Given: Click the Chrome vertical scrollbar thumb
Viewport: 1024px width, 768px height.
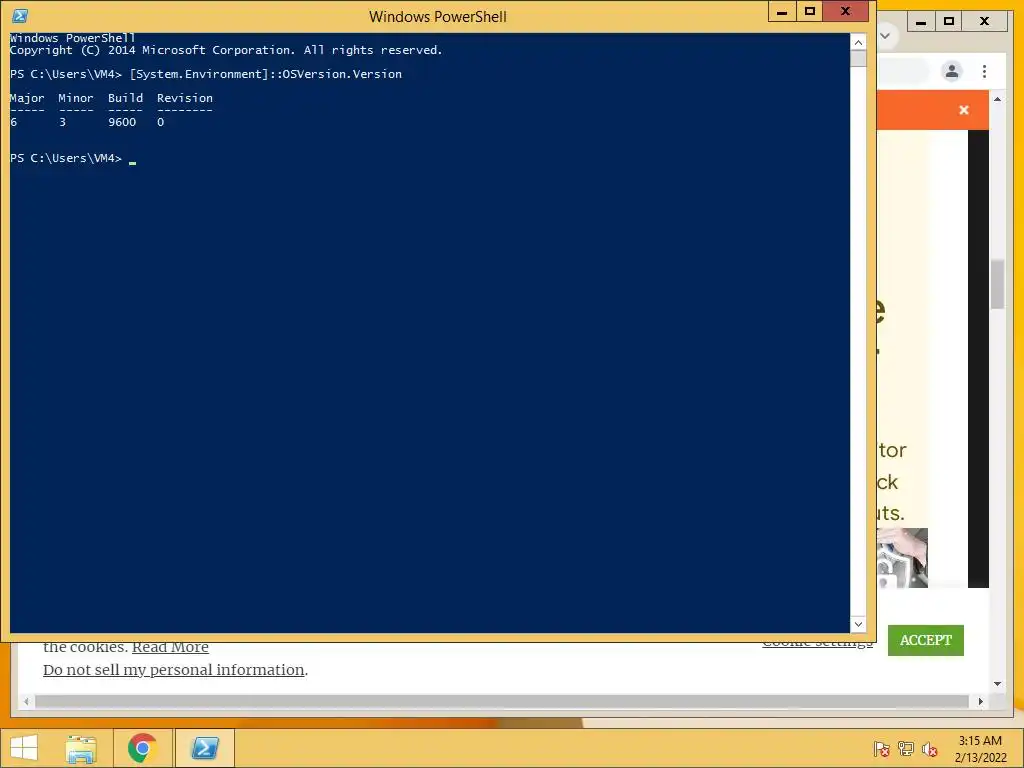Looking at the screenshot, I should (997, 284).
